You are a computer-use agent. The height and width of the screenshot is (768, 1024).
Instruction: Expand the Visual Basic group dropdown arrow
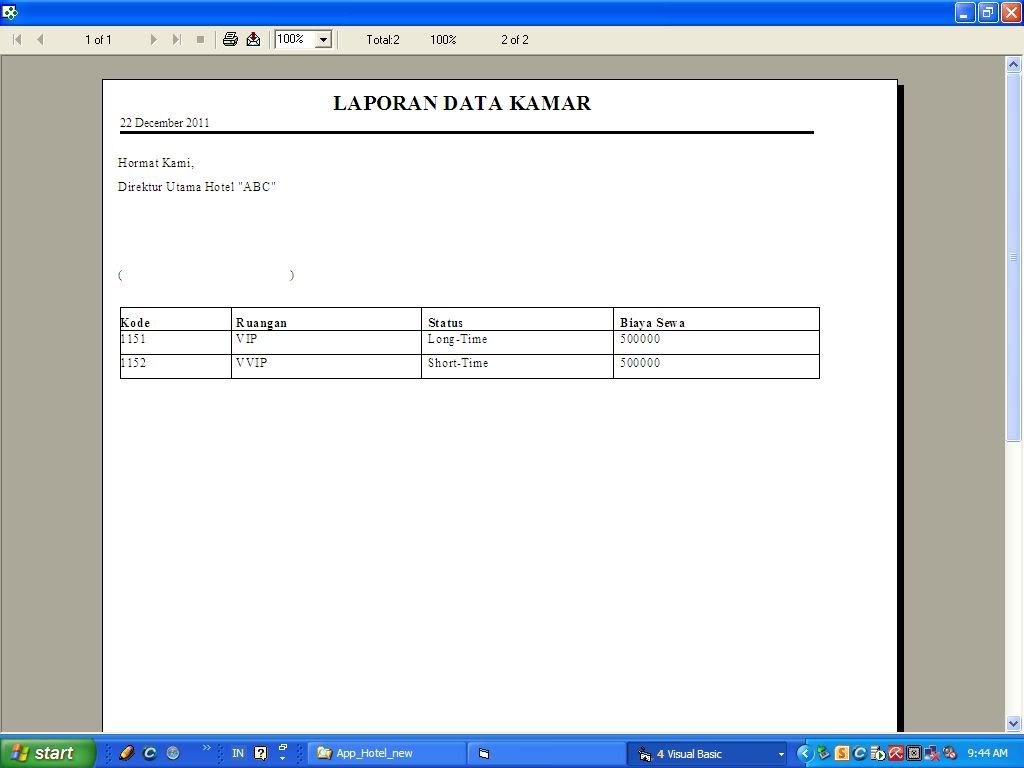pyautogui.click(x=780, y=754)
